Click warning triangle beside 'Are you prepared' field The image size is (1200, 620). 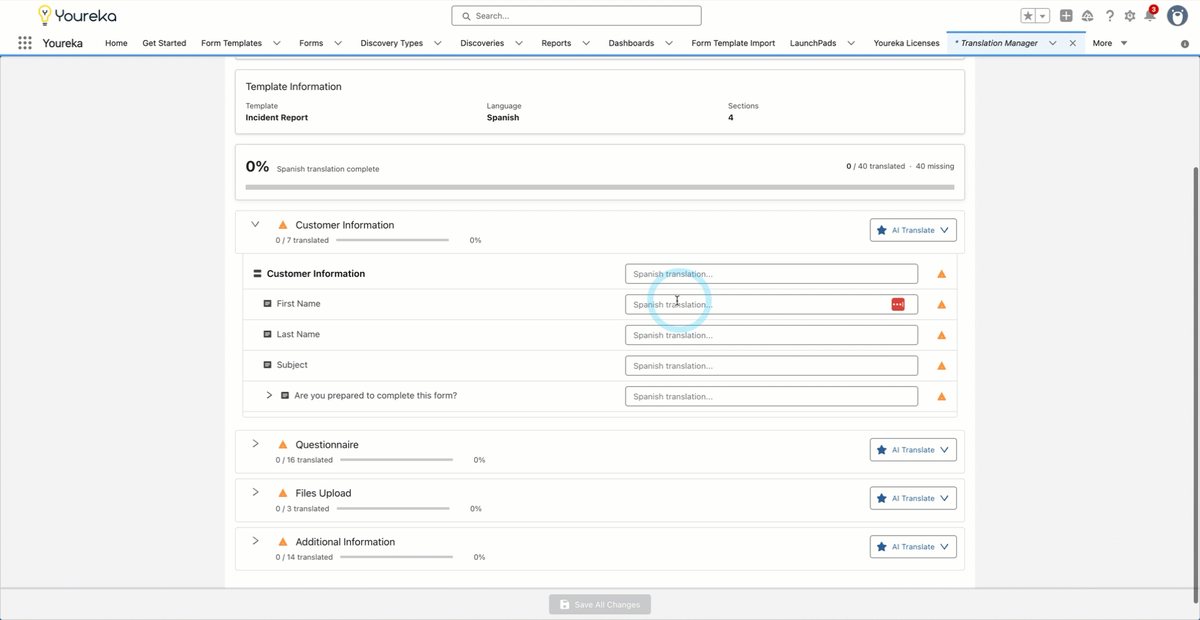(x=941, y=397)
